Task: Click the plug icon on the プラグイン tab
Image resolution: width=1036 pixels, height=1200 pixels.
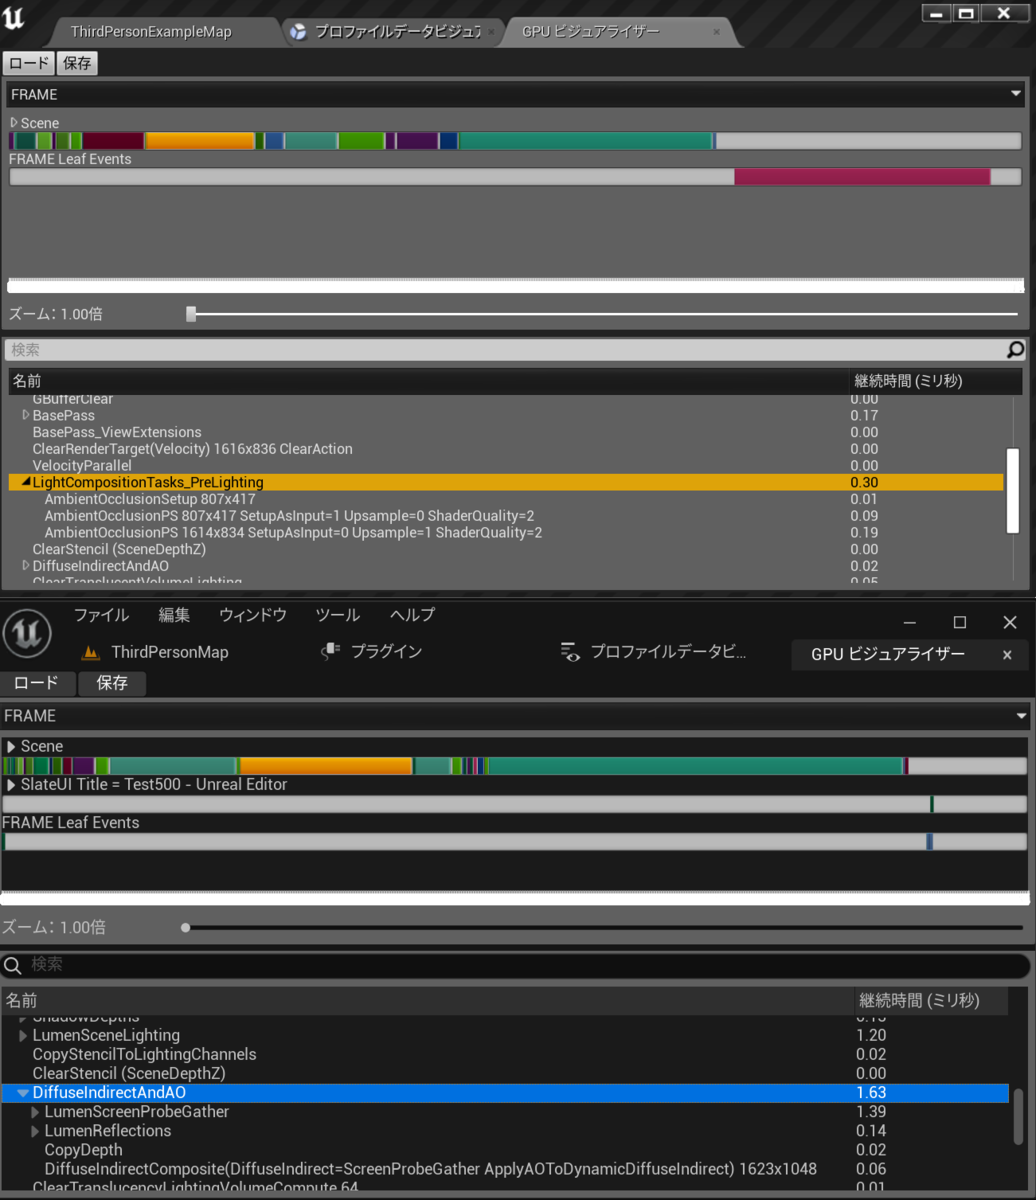Action: 331,652
